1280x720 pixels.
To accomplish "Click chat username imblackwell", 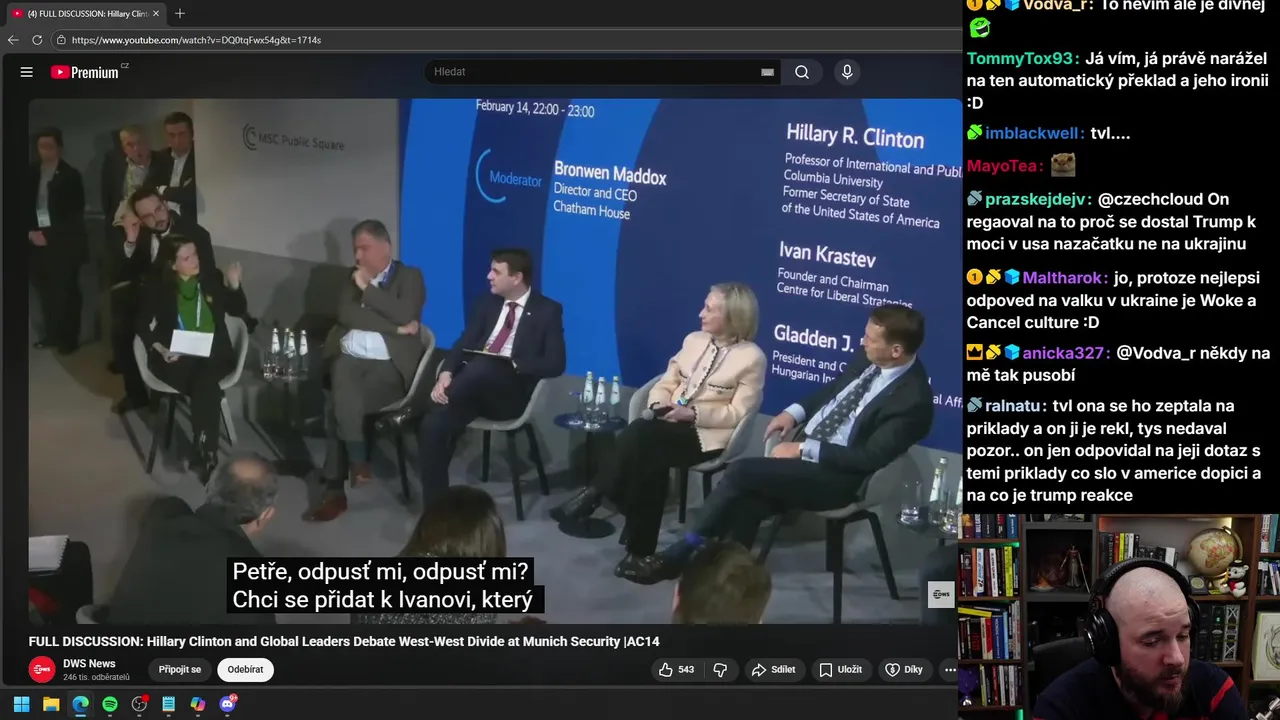I will [x=1033, y=133].
